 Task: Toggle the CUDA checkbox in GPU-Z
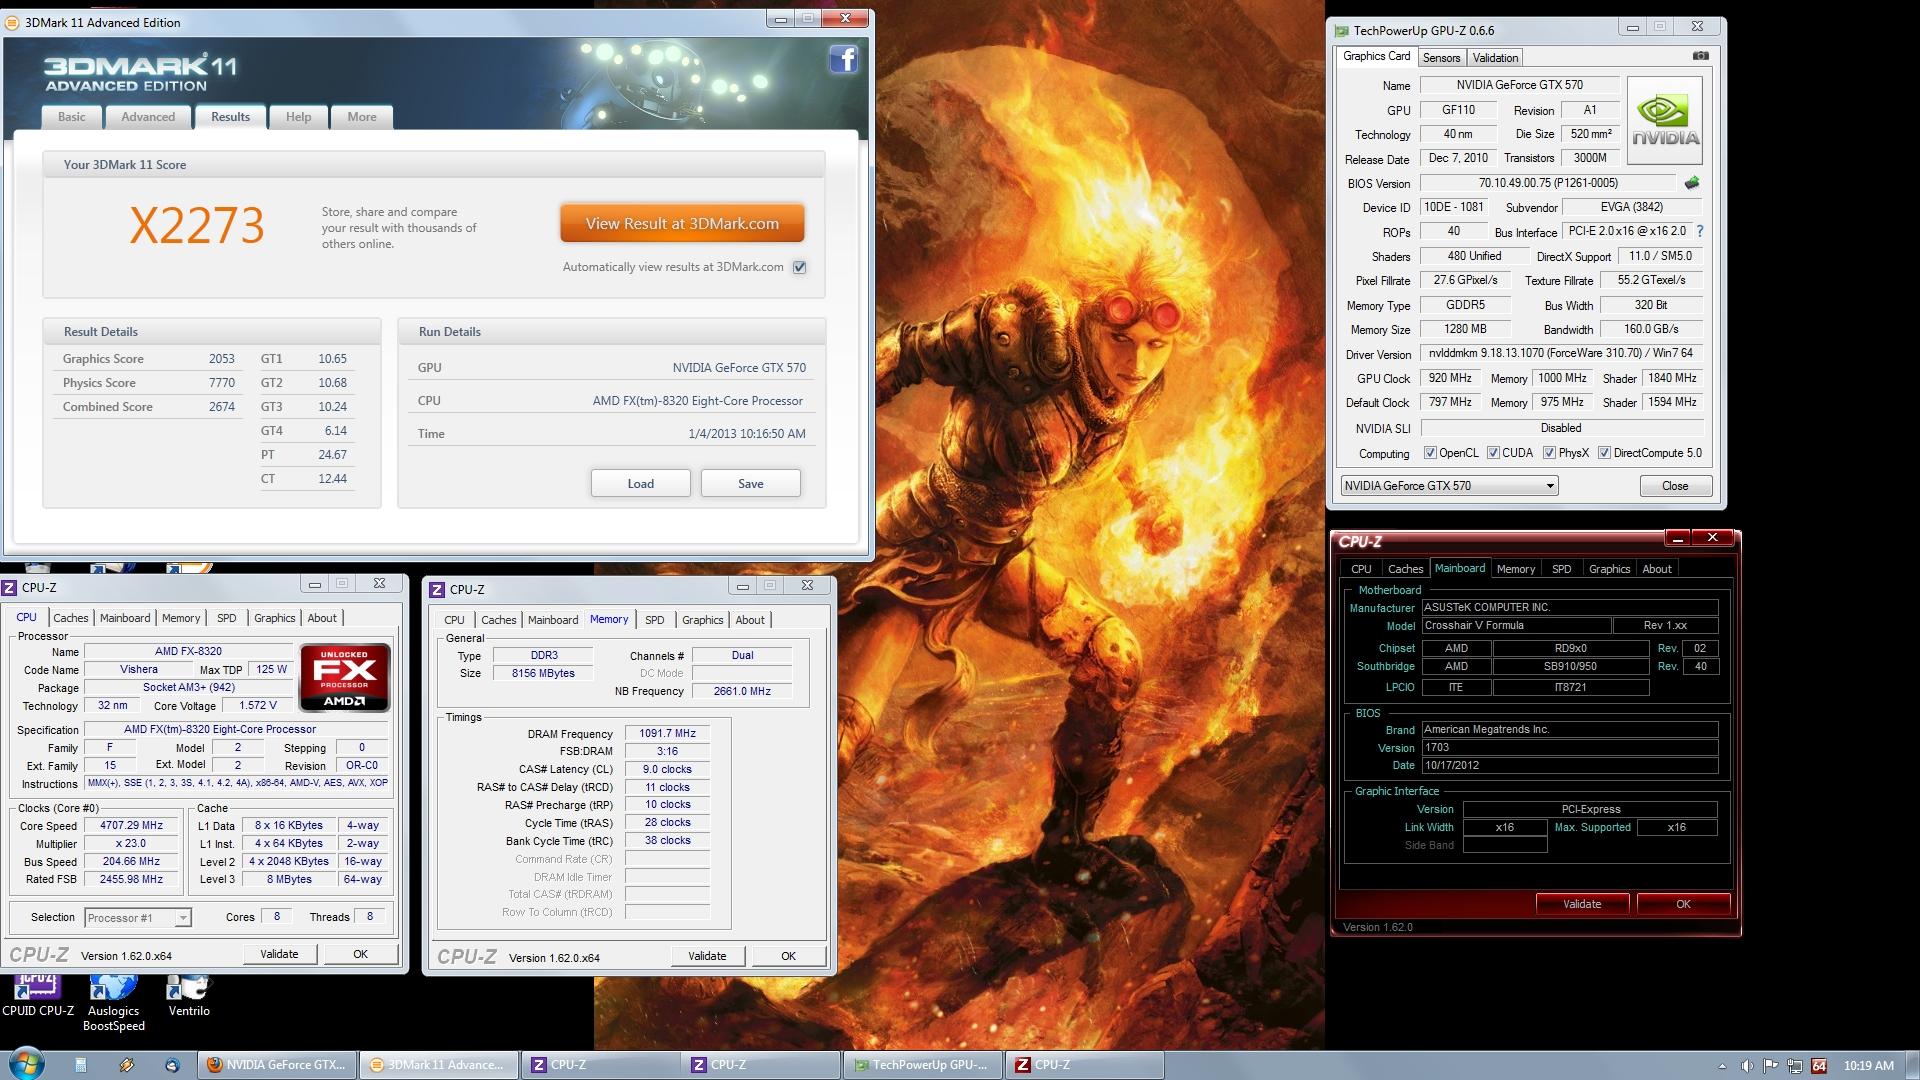[x=1493, y=453]
